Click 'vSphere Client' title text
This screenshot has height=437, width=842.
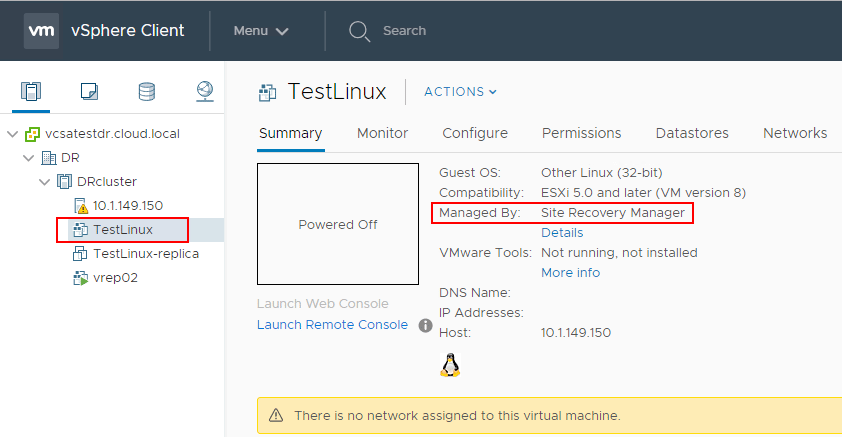[x=127, y=31]
